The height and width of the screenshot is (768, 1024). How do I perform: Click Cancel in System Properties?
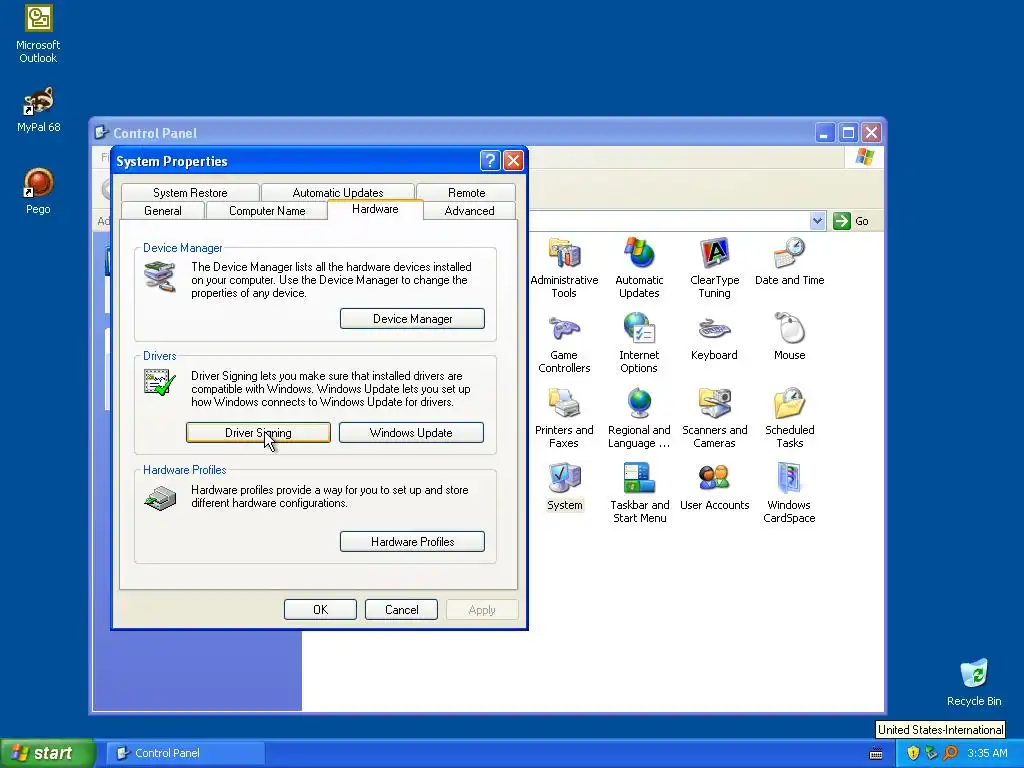tap(401, 609)
